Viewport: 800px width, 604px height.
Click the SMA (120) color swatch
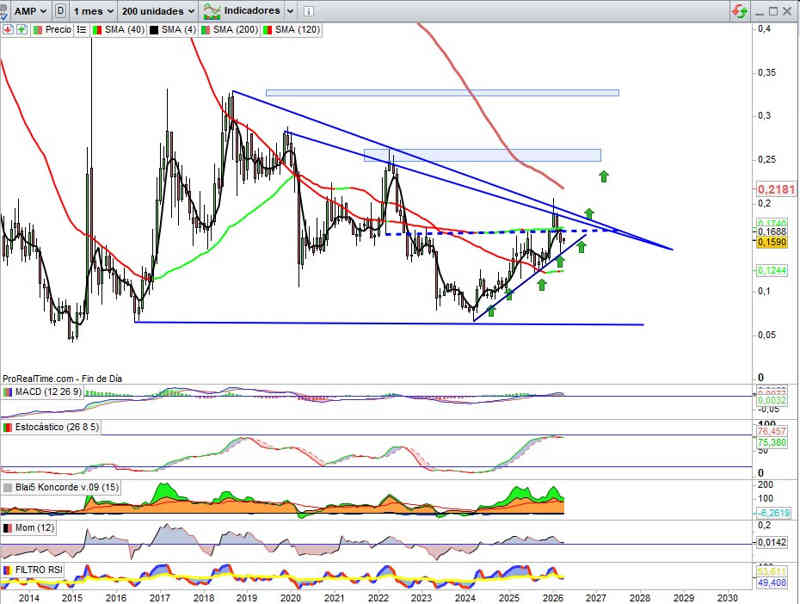click(x=268, y=30)
